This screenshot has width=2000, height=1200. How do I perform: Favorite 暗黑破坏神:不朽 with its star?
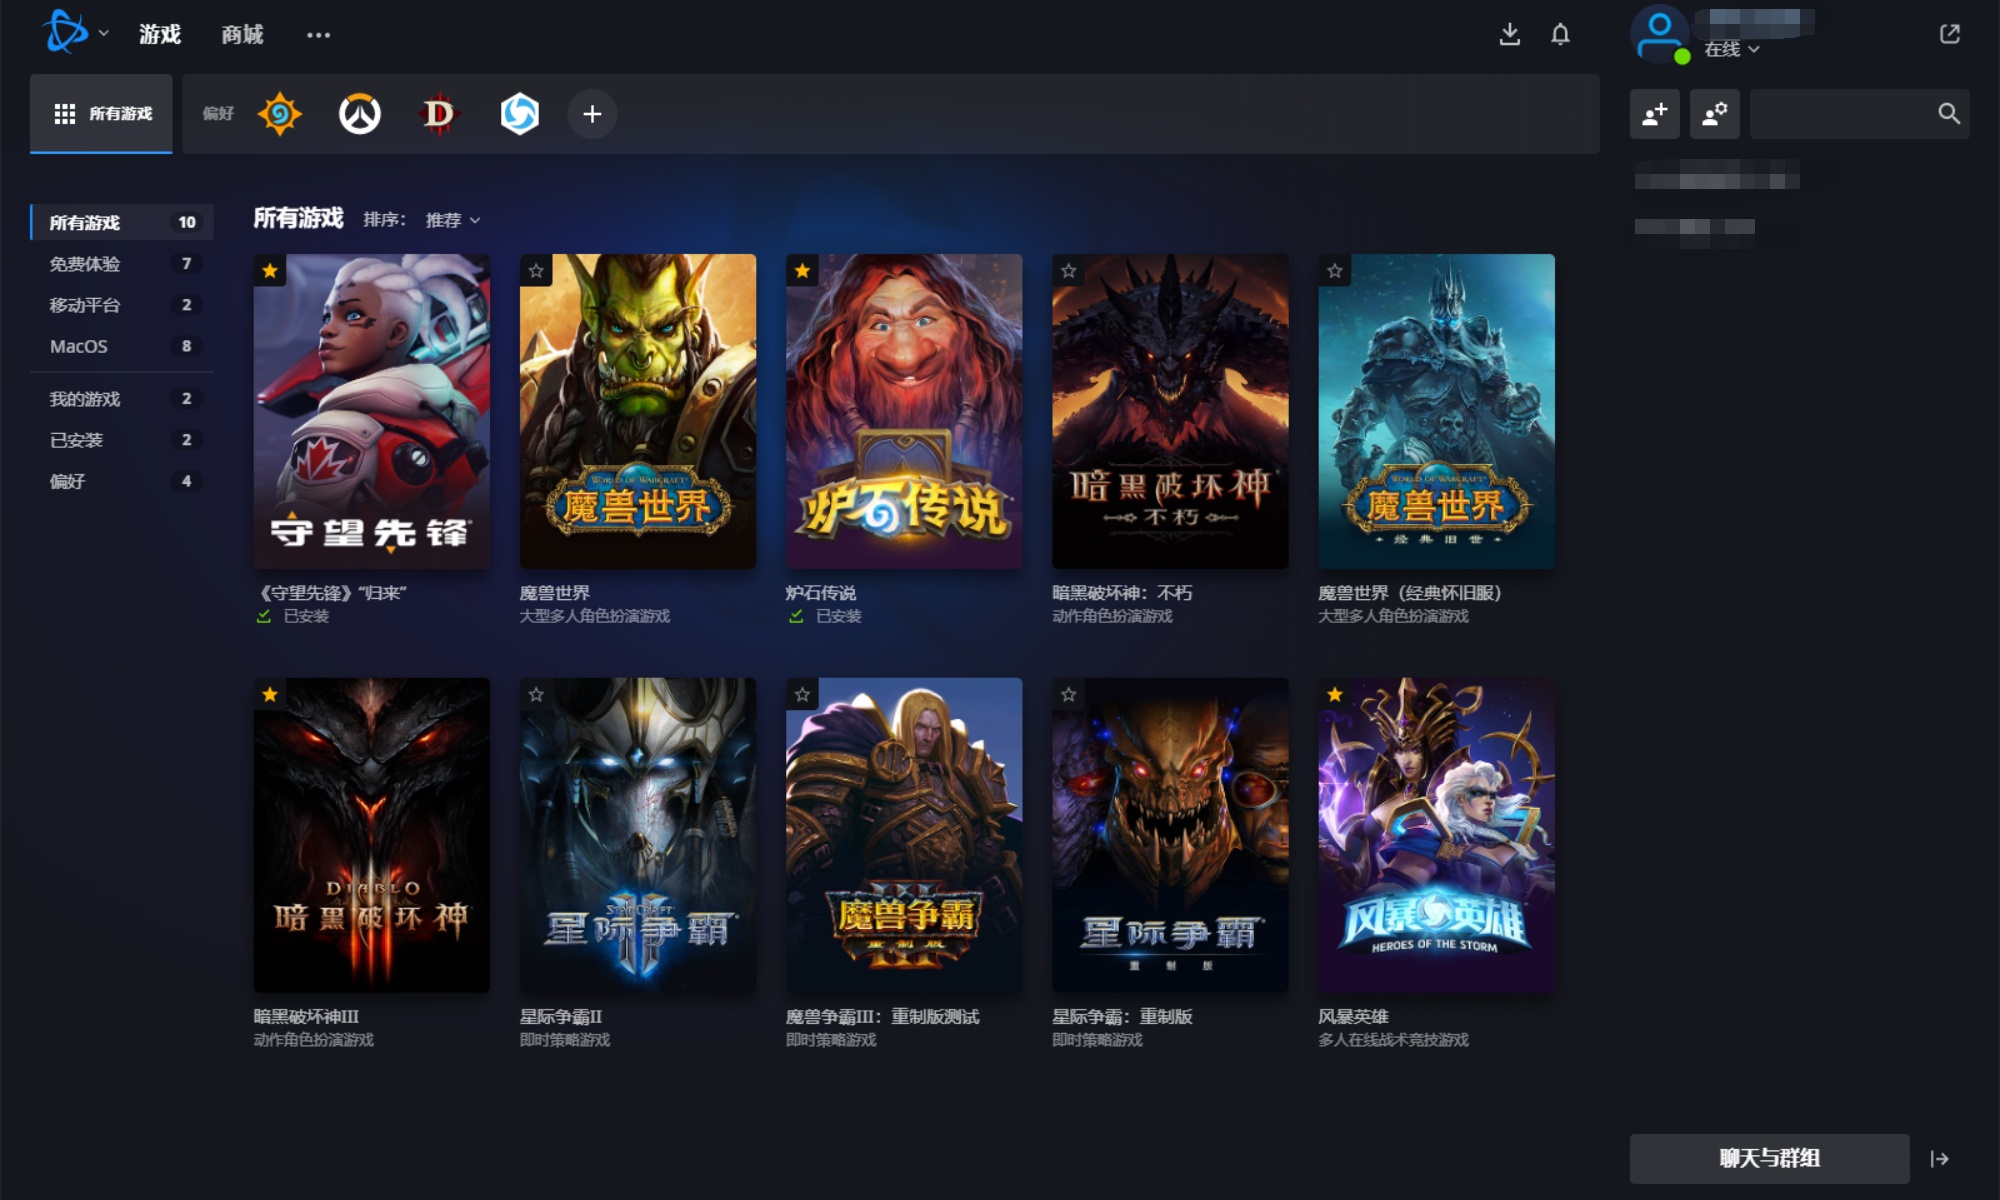[x=1069, y=271]
